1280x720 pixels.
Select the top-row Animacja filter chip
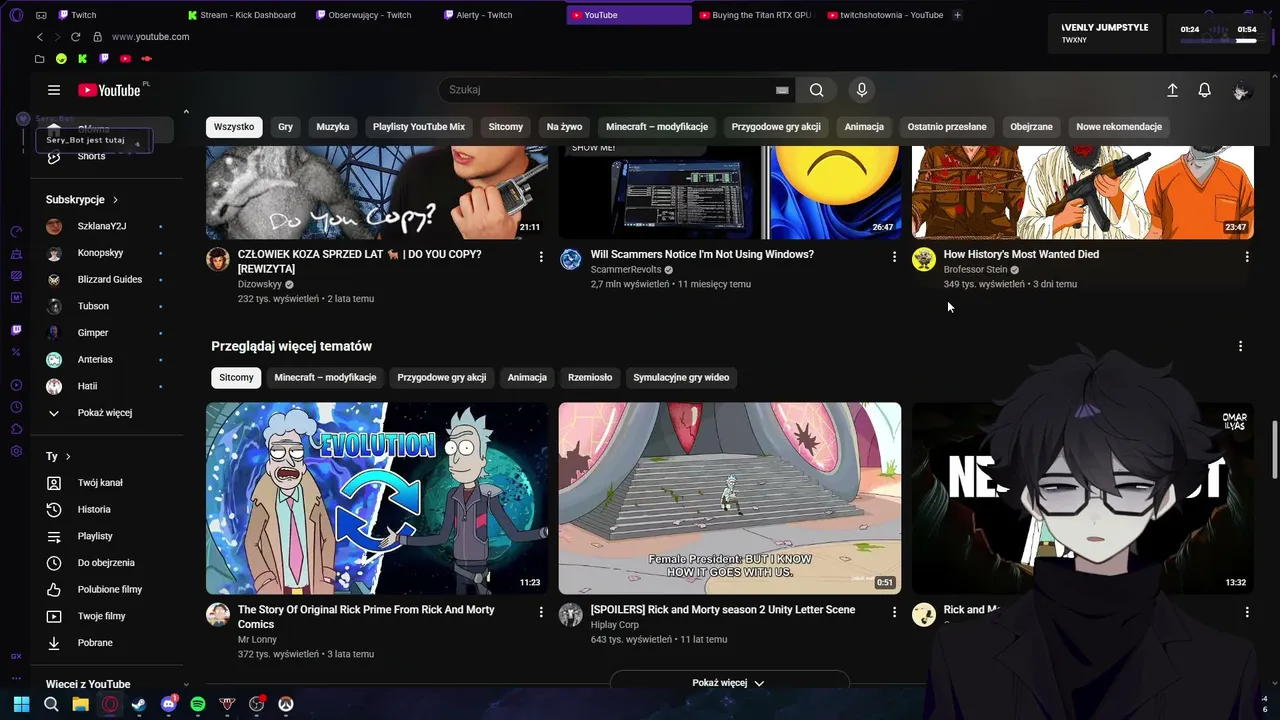click(864, 127)
